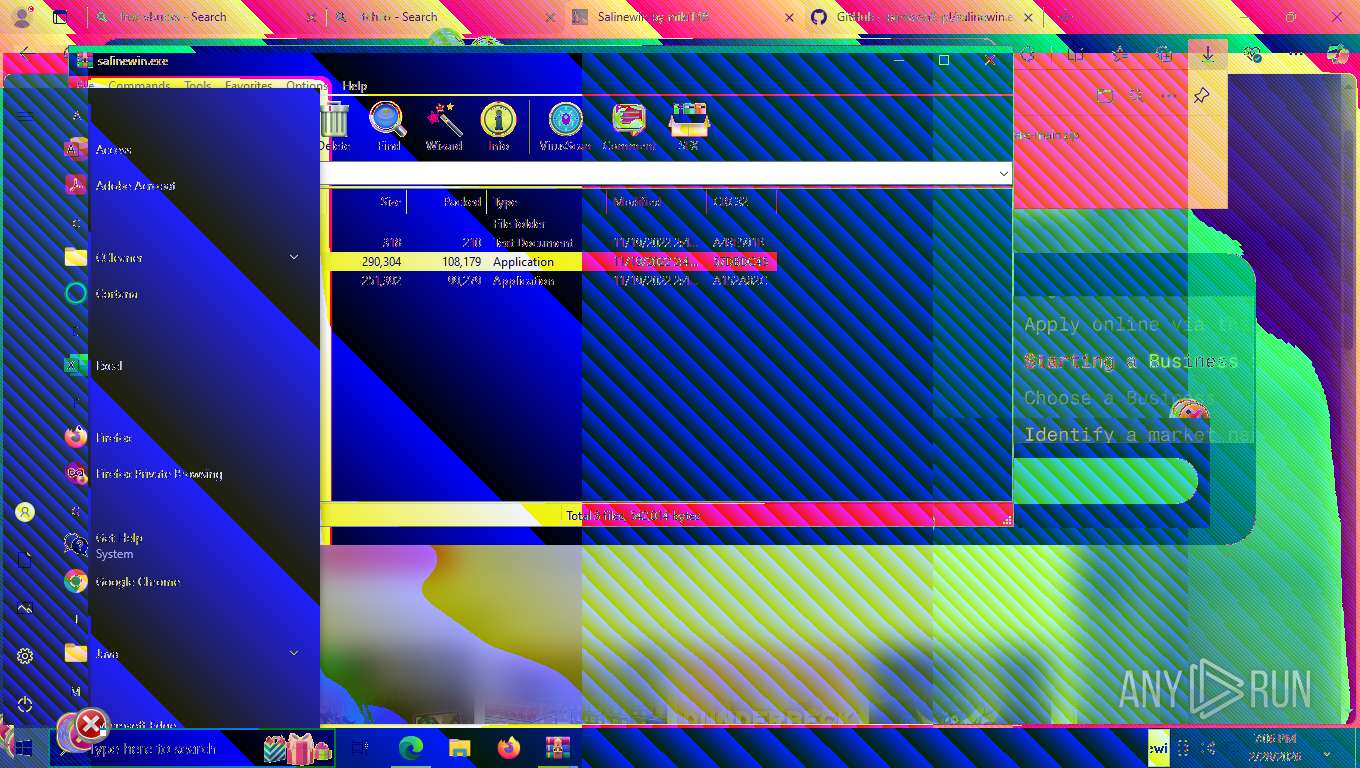Screen dimensions: 1360x768
Task: Click the Windows Start button
Action: point(24,747)
